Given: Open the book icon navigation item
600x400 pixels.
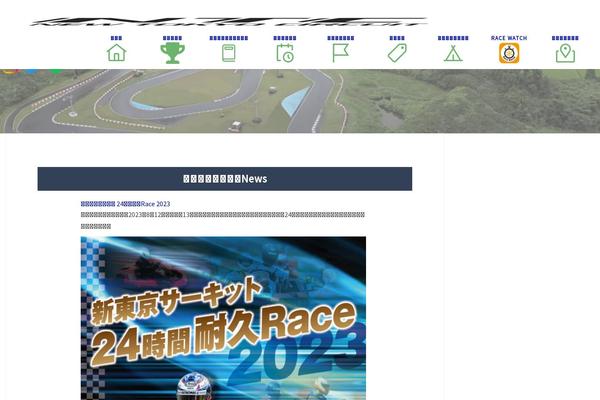Looking at the screenshot, I should coord(228,53).
